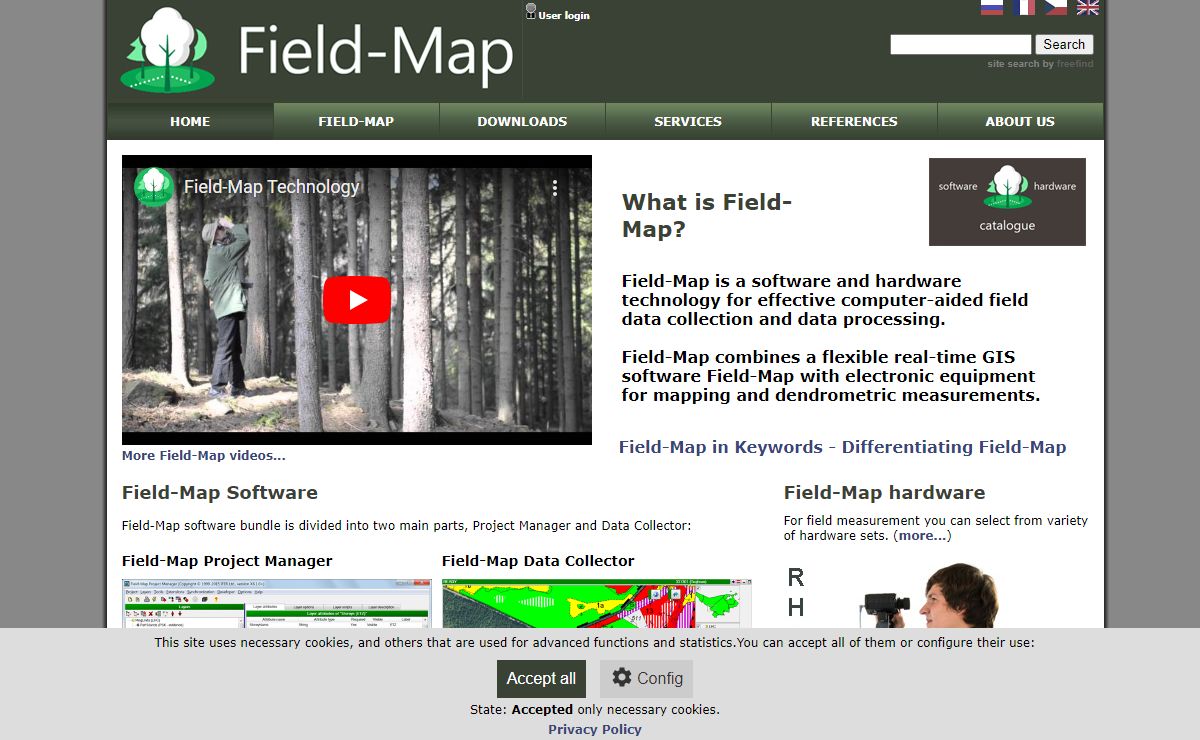The width and height of the screenshot is (1200, 740).
Task: Click the Field-Map Software heading
Action: (x=220, y=492)
